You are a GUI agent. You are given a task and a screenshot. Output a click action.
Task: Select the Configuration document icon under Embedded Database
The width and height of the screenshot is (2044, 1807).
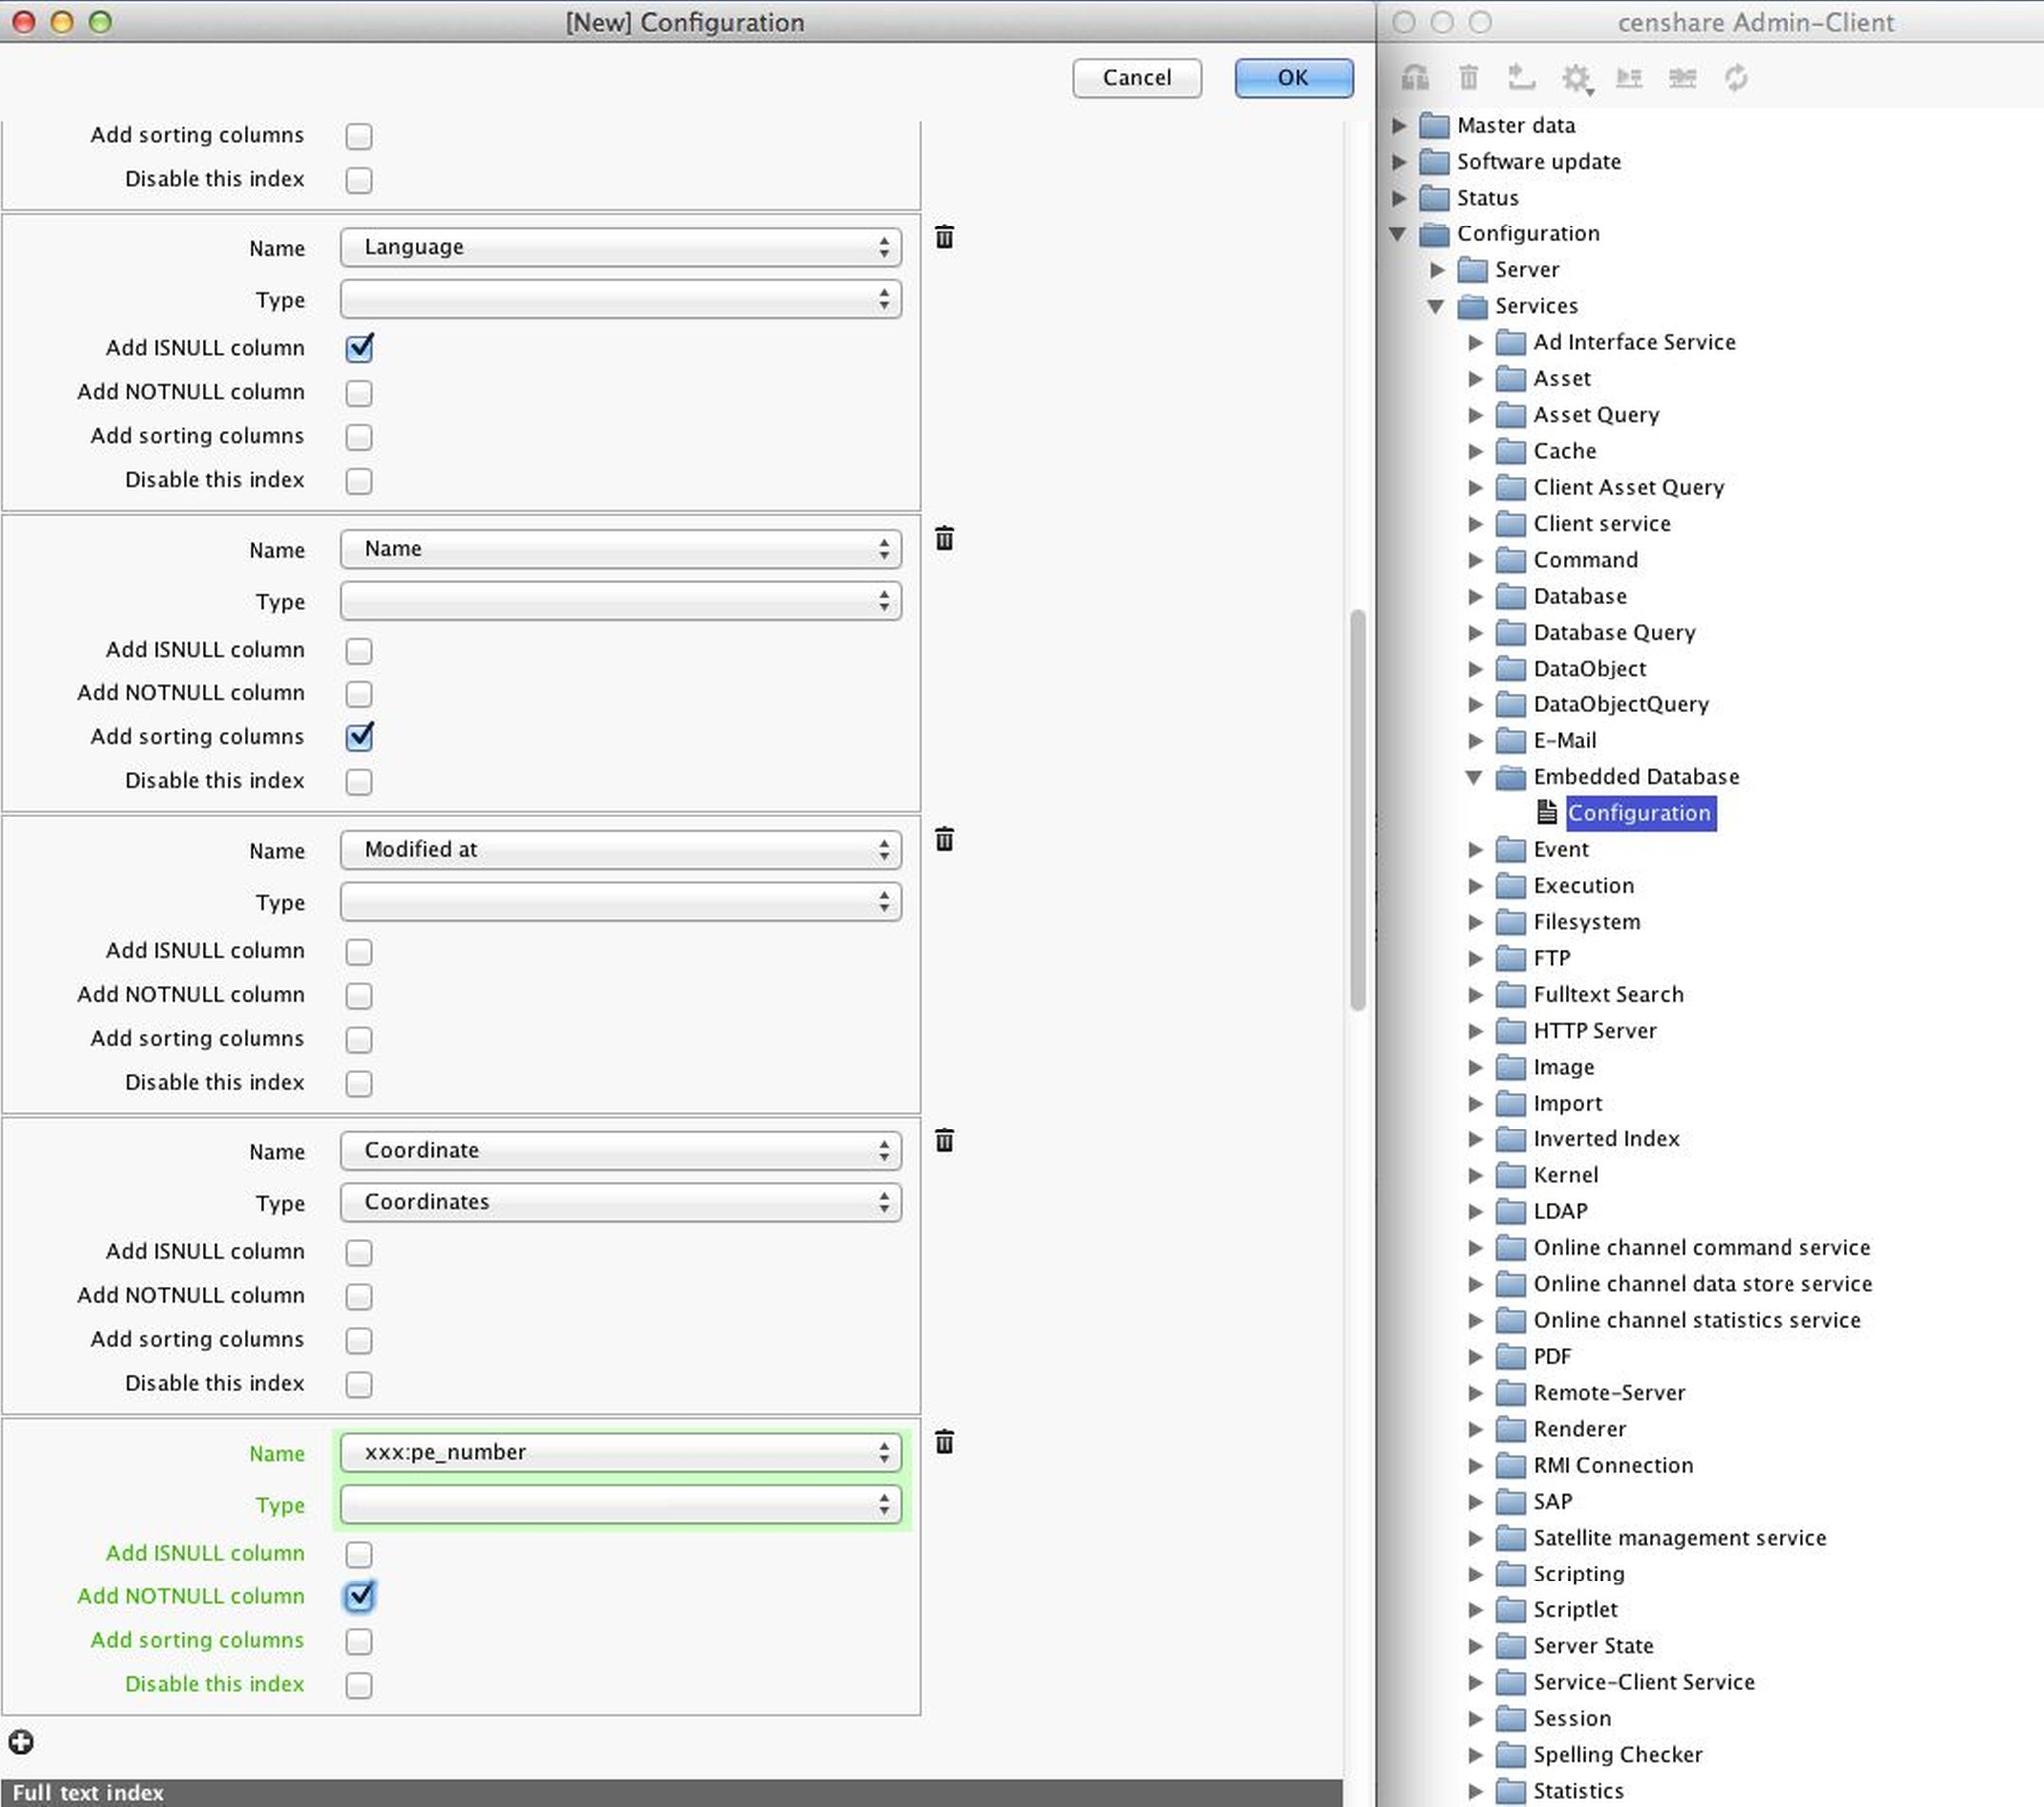pos(1547,813)
